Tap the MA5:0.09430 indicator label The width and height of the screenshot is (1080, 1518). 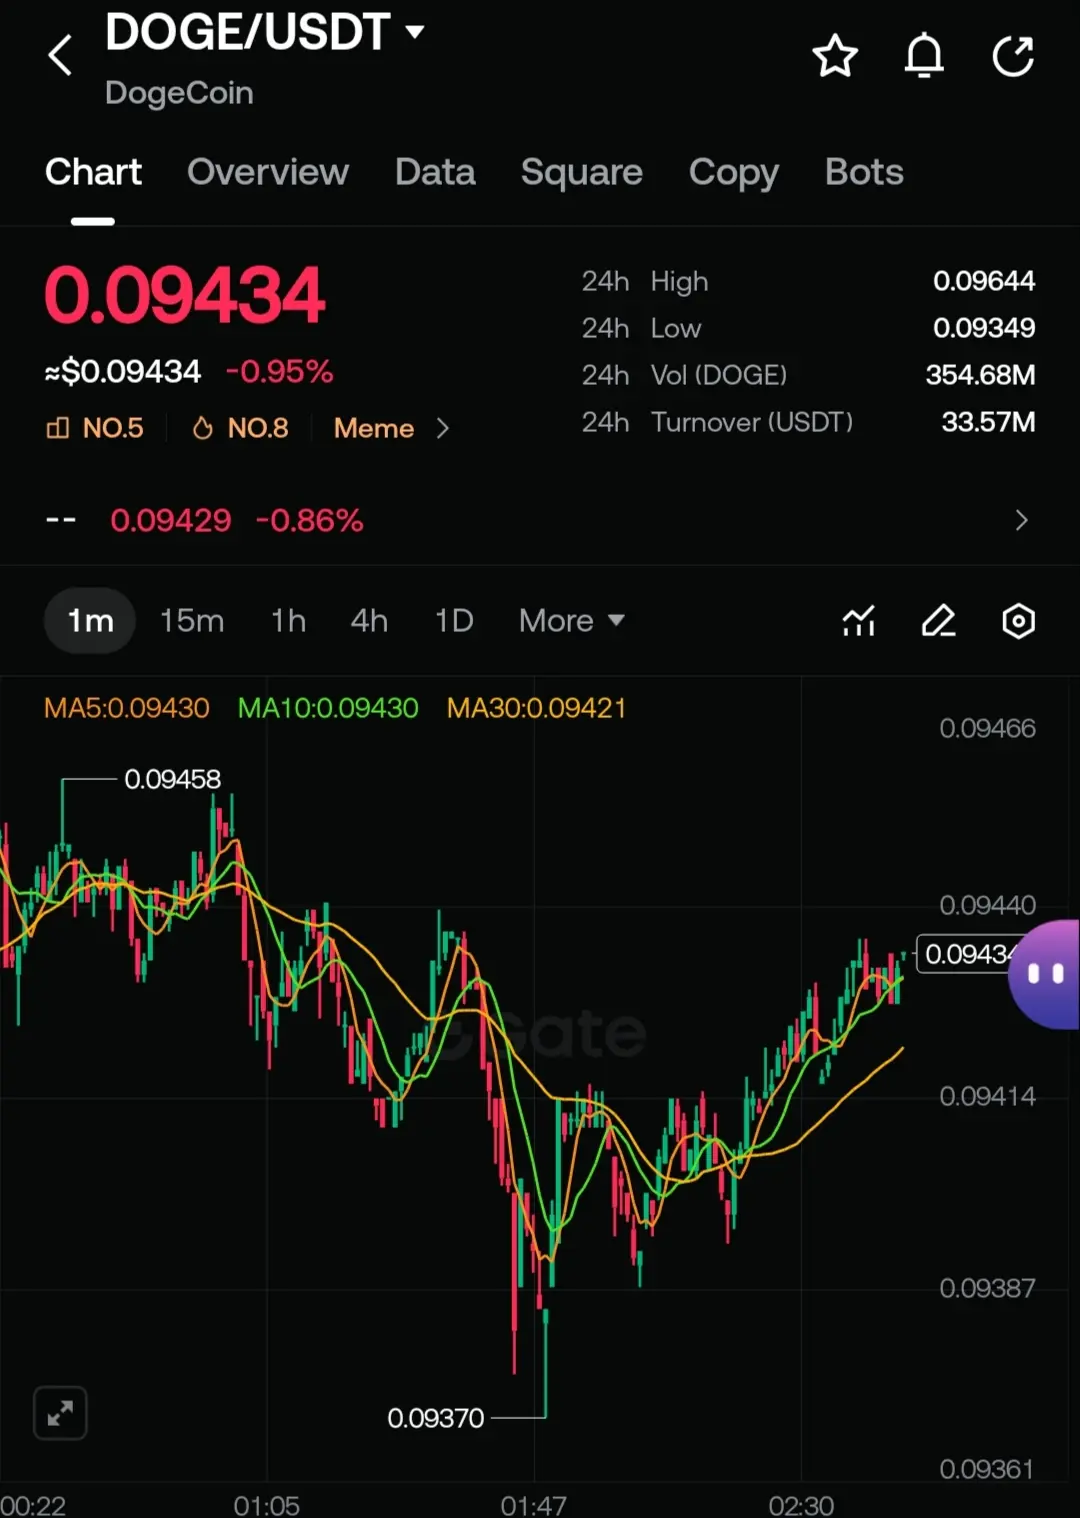127,708
